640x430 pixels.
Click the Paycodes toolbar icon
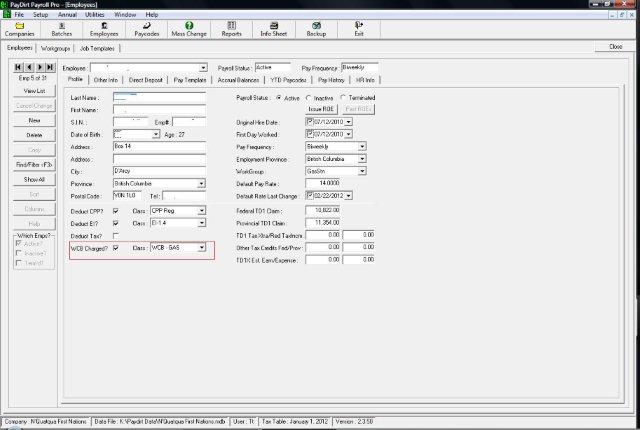point(146,29)
